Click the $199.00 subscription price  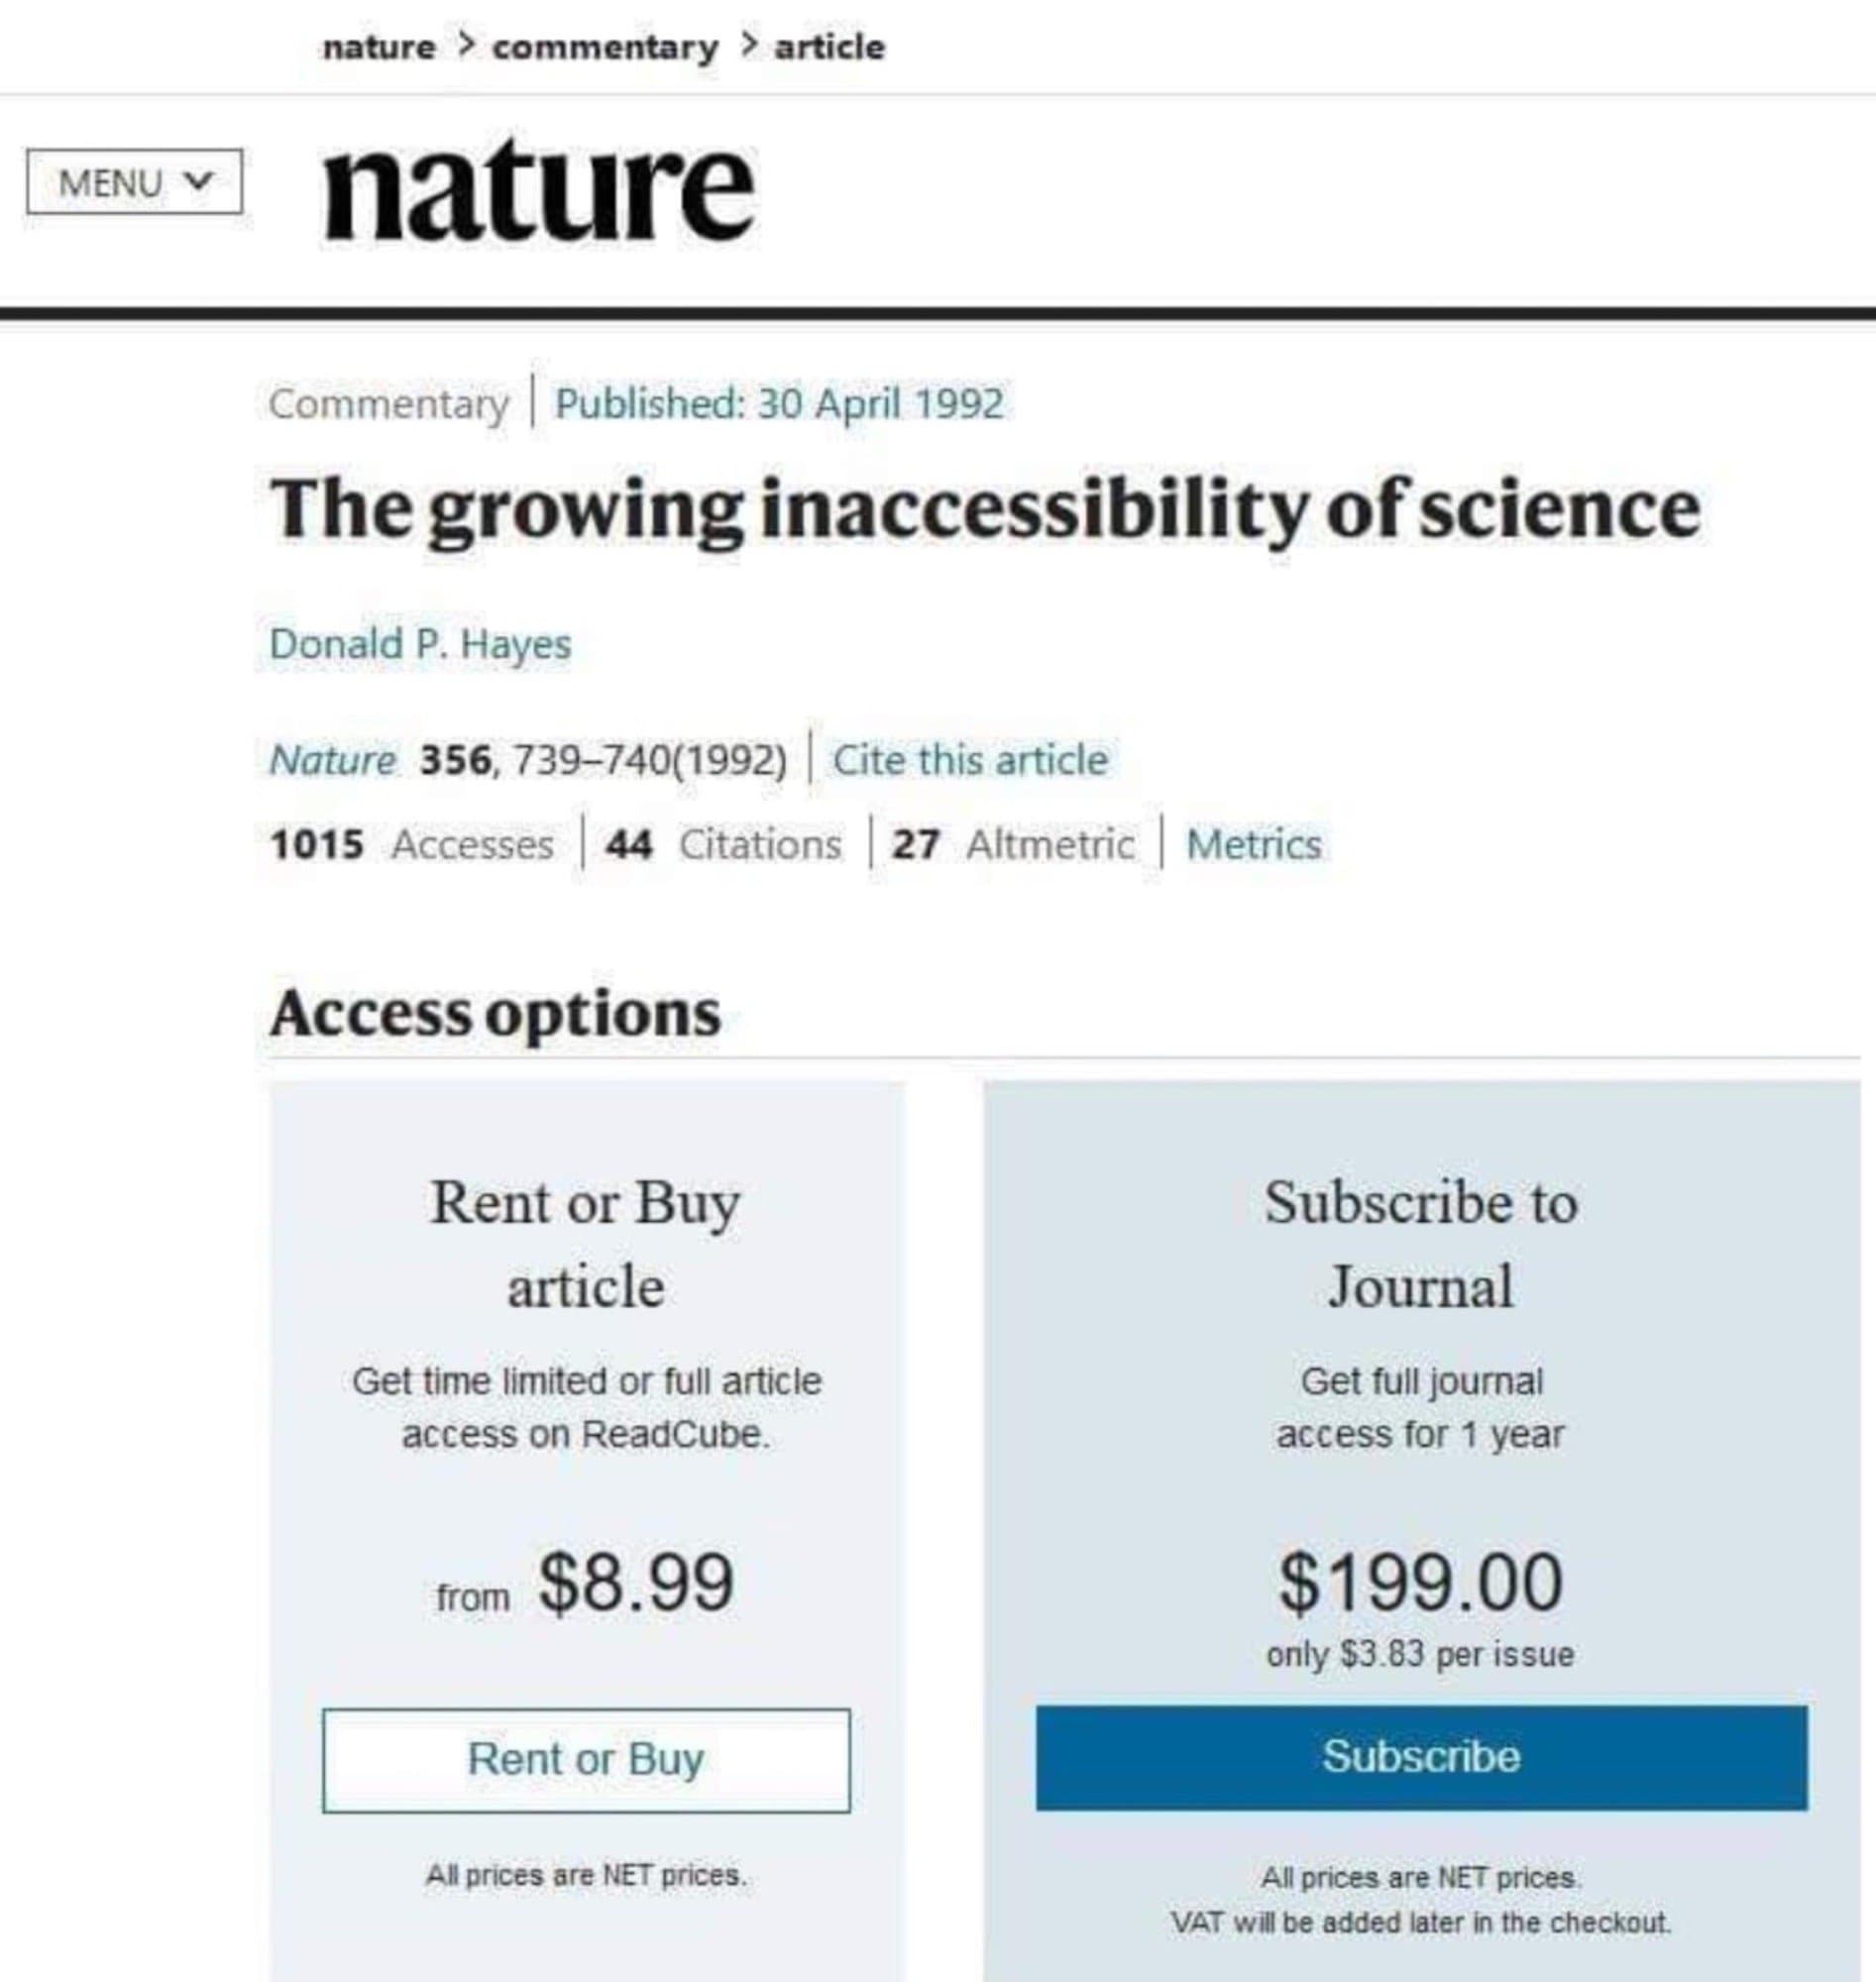coord(1420,1583)
